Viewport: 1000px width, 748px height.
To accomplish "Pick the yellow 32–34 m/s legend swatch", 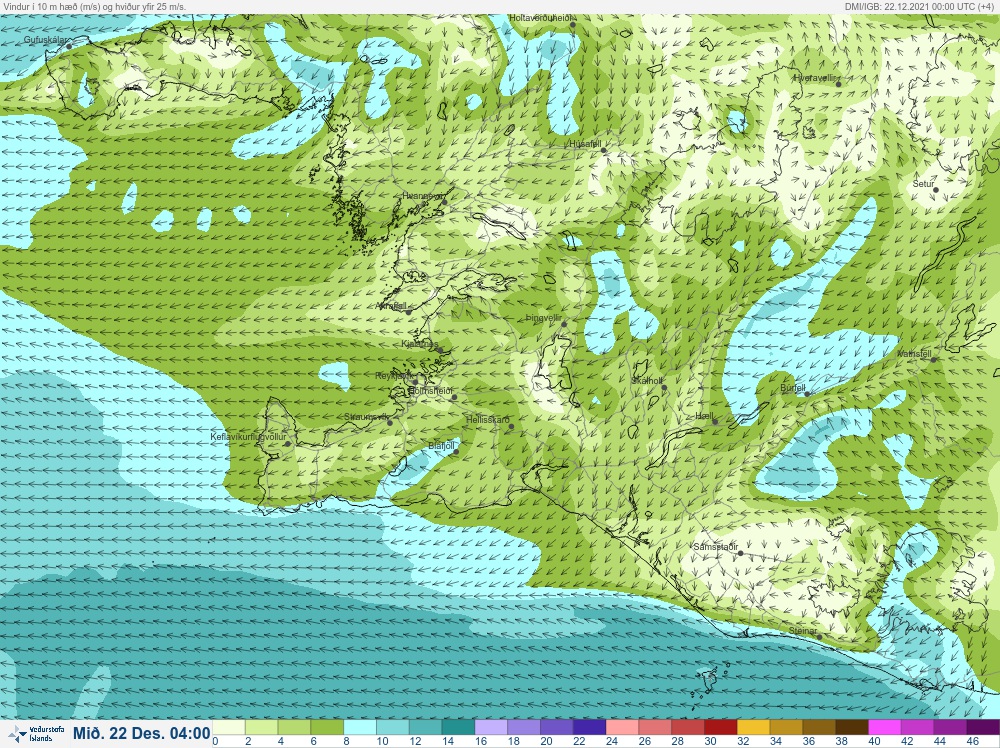I will (754, 728).
